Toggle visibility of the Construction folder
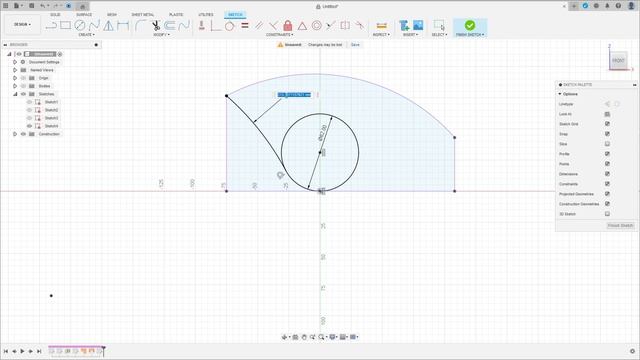 click(23, 134)
